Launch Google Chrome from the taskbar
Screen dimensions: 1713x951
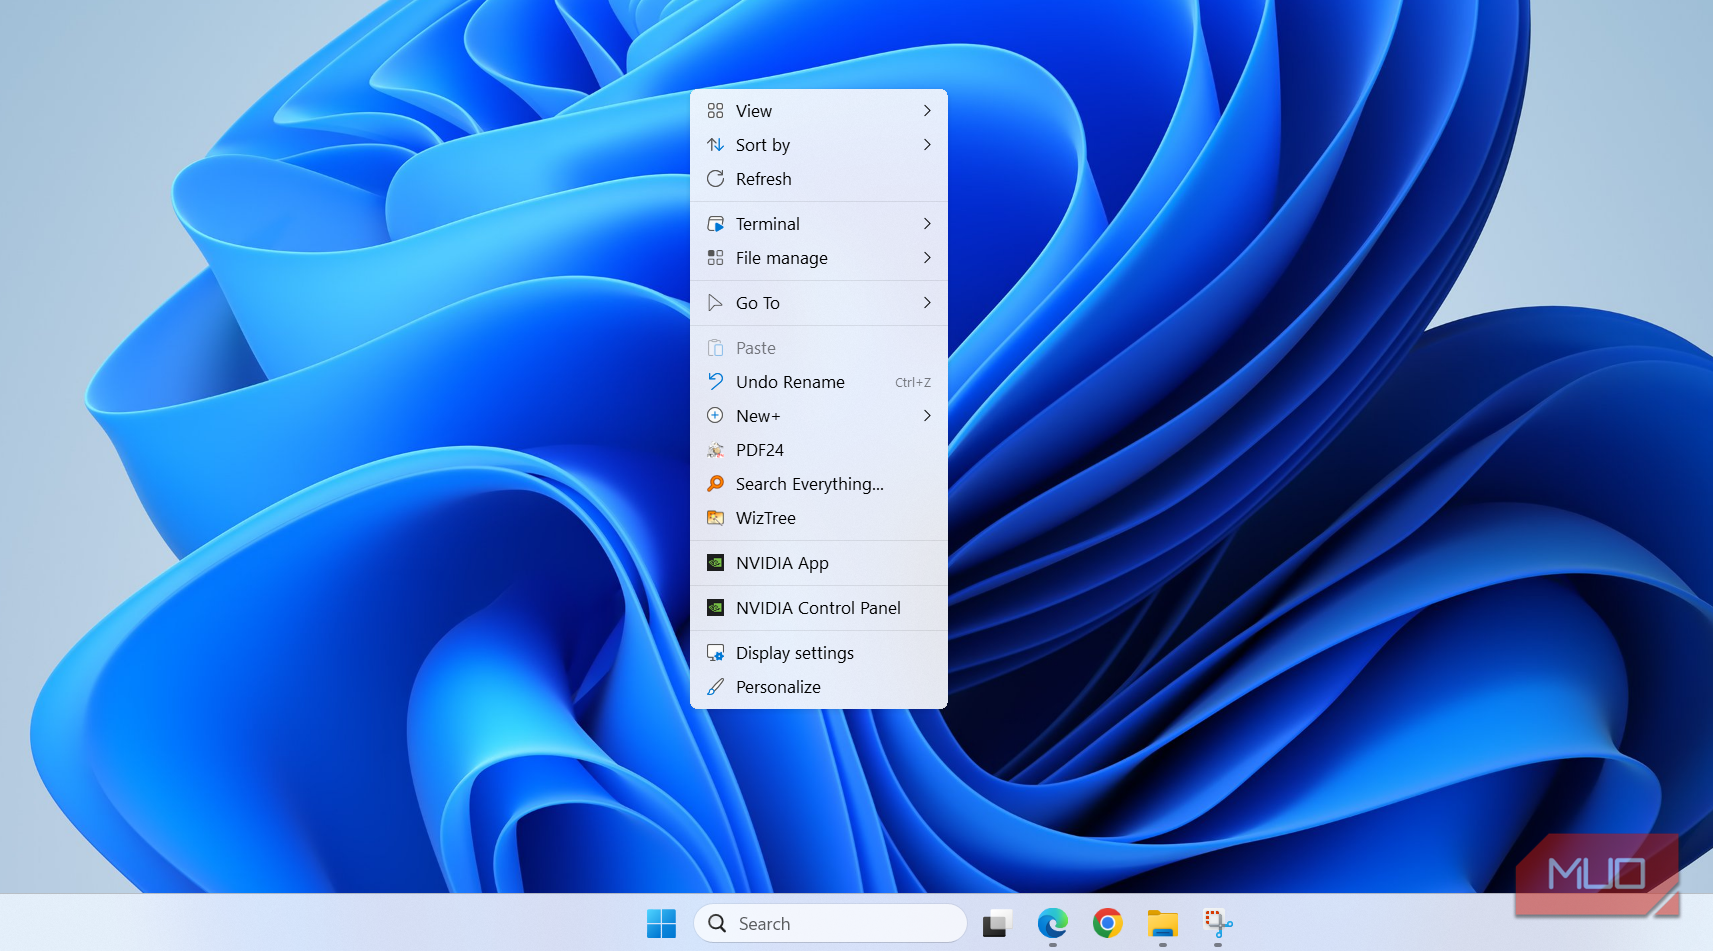(1107, 923)
